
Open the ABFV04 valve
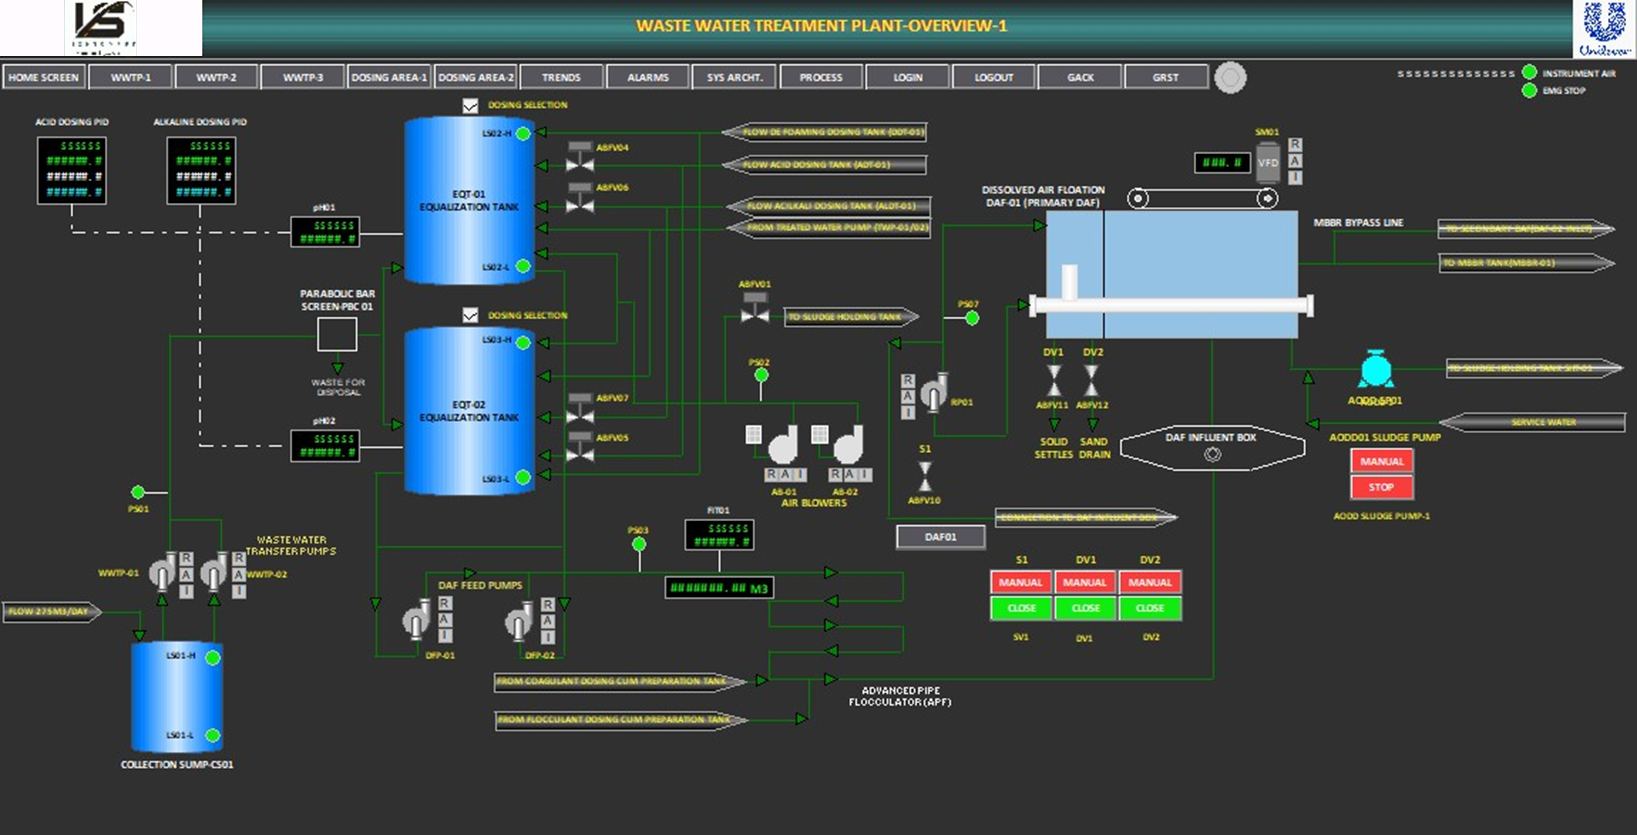580,155
